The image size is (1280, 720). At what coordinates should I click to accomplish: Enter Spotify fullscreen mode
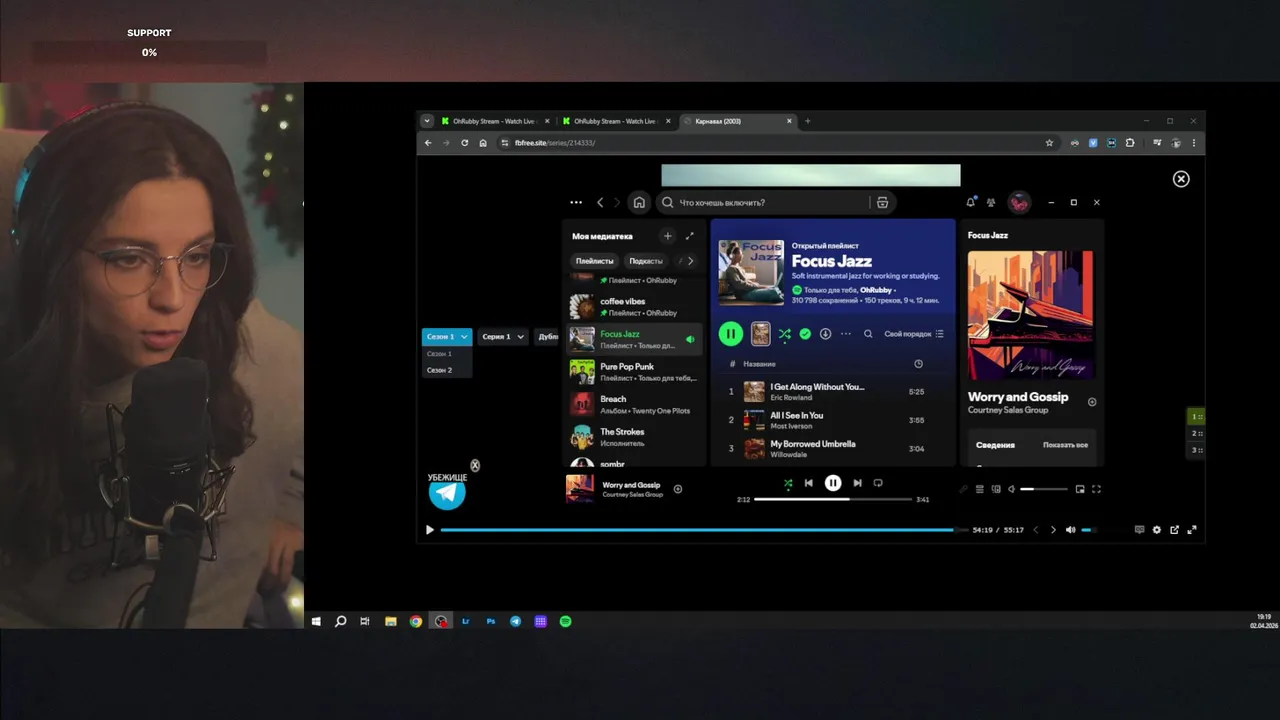(x=1096, y=489)
